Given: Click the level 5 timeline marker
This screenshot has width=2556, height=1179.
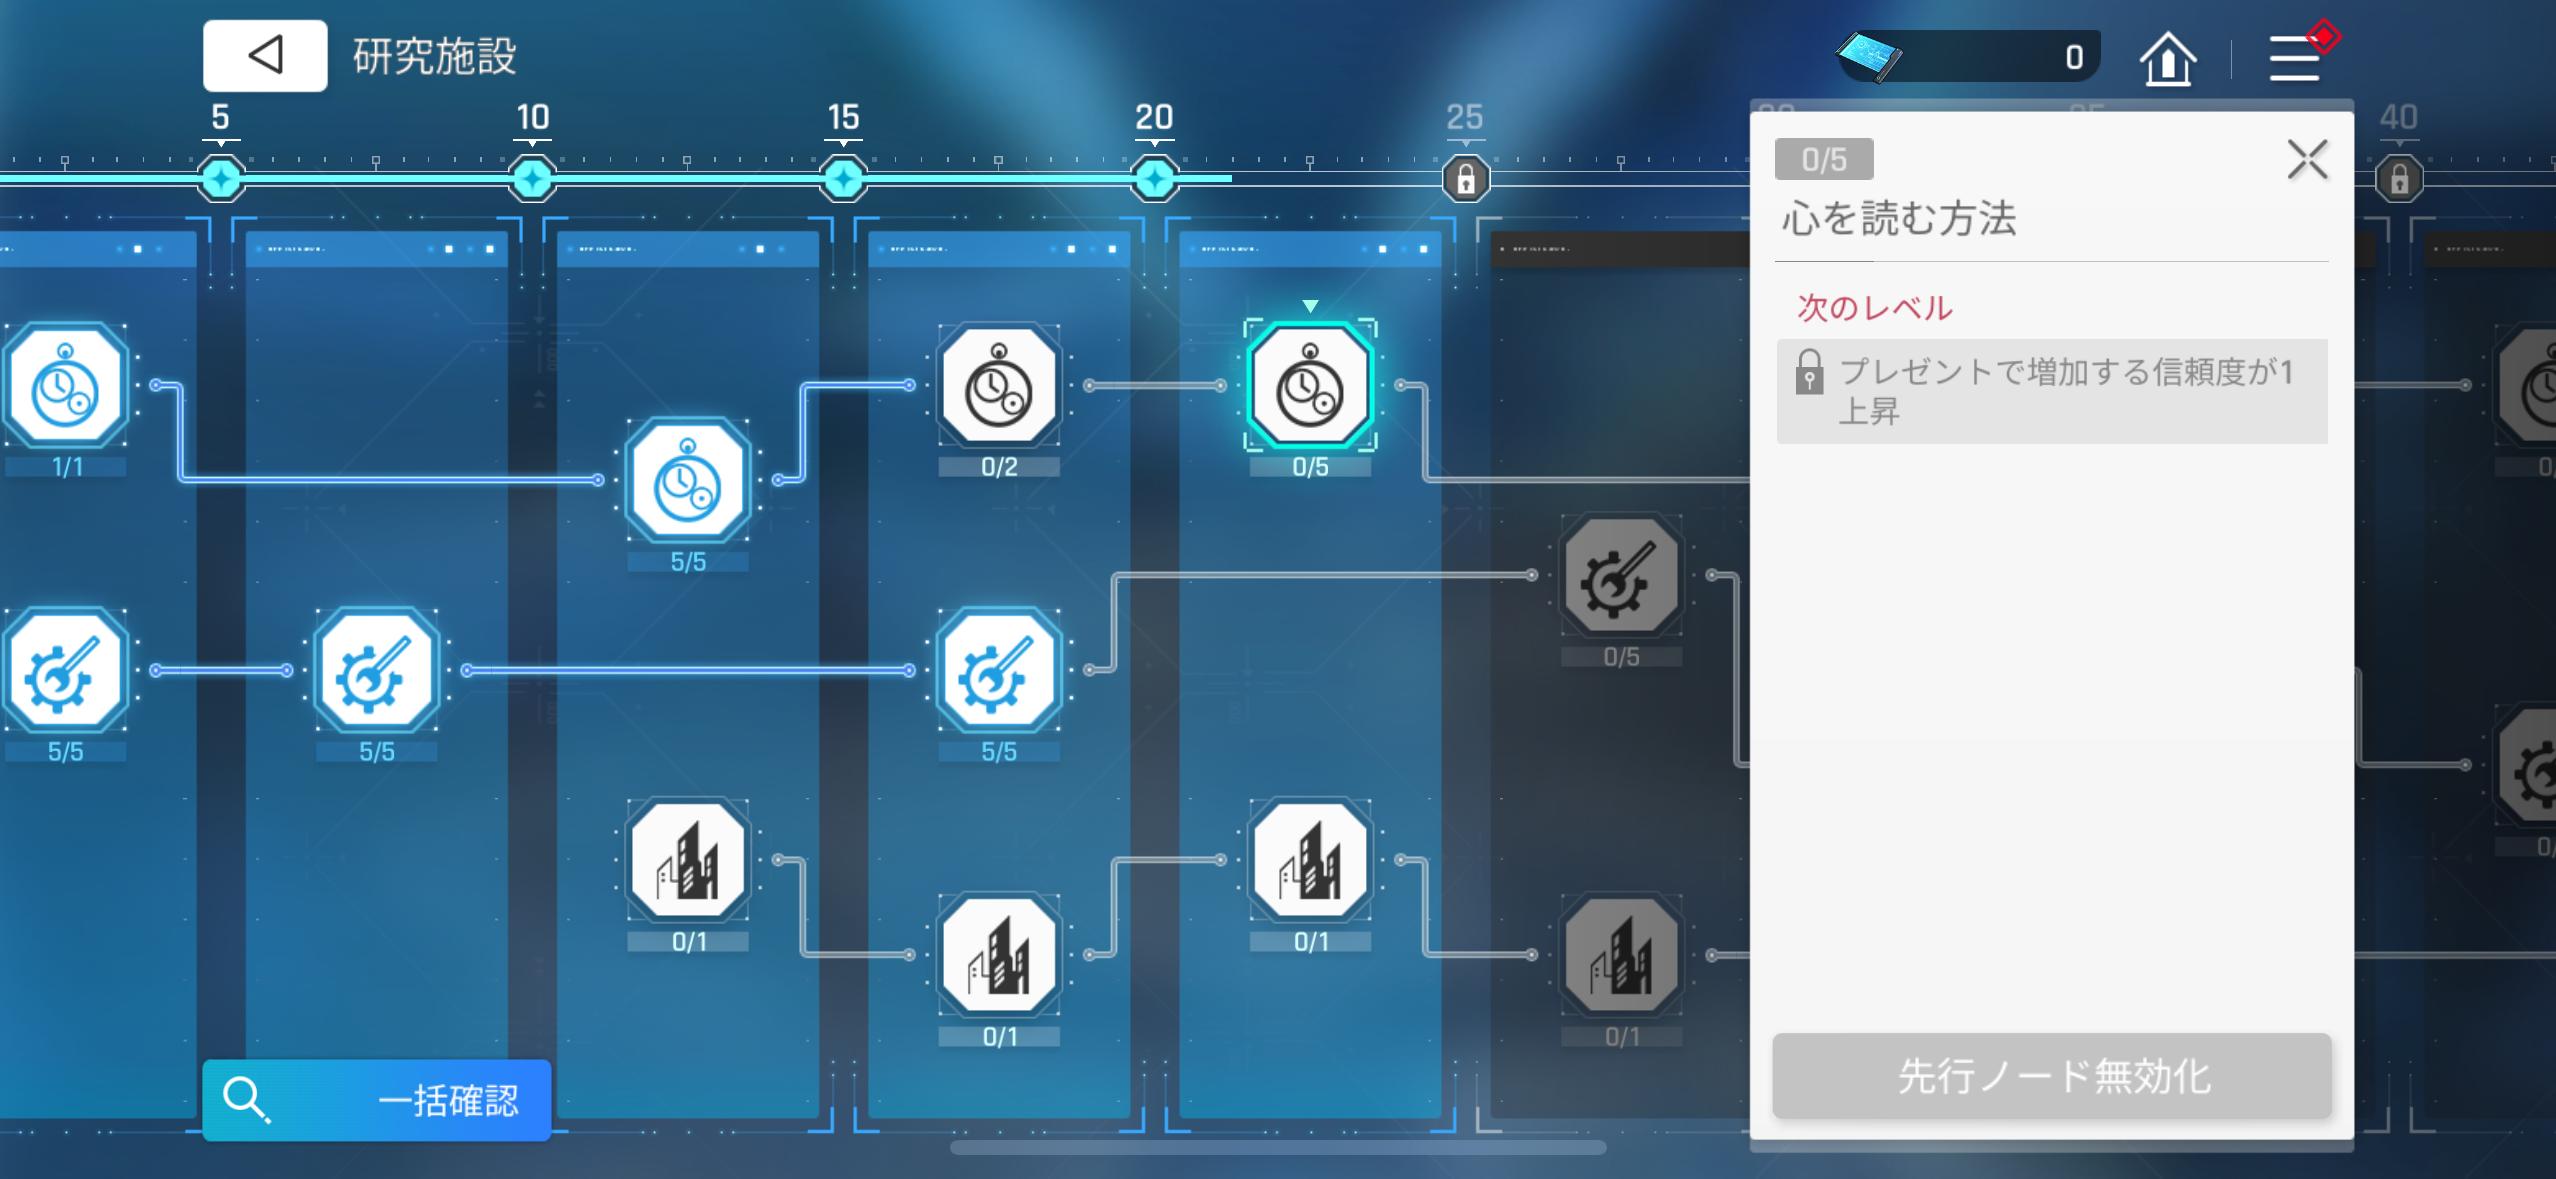Looking at the screenshot, I should (221, 180).
